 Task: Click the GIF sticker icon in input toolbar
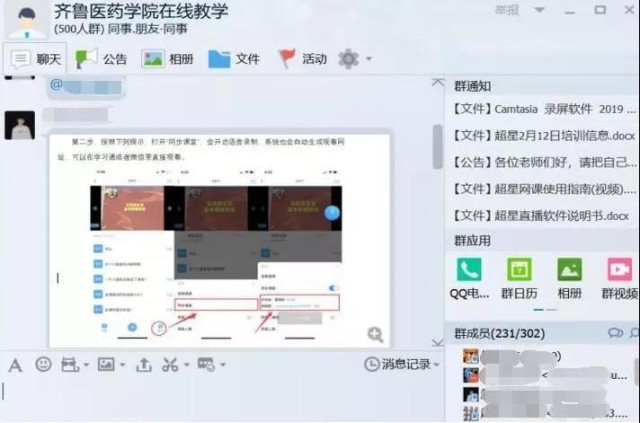(x=70, y=365)
